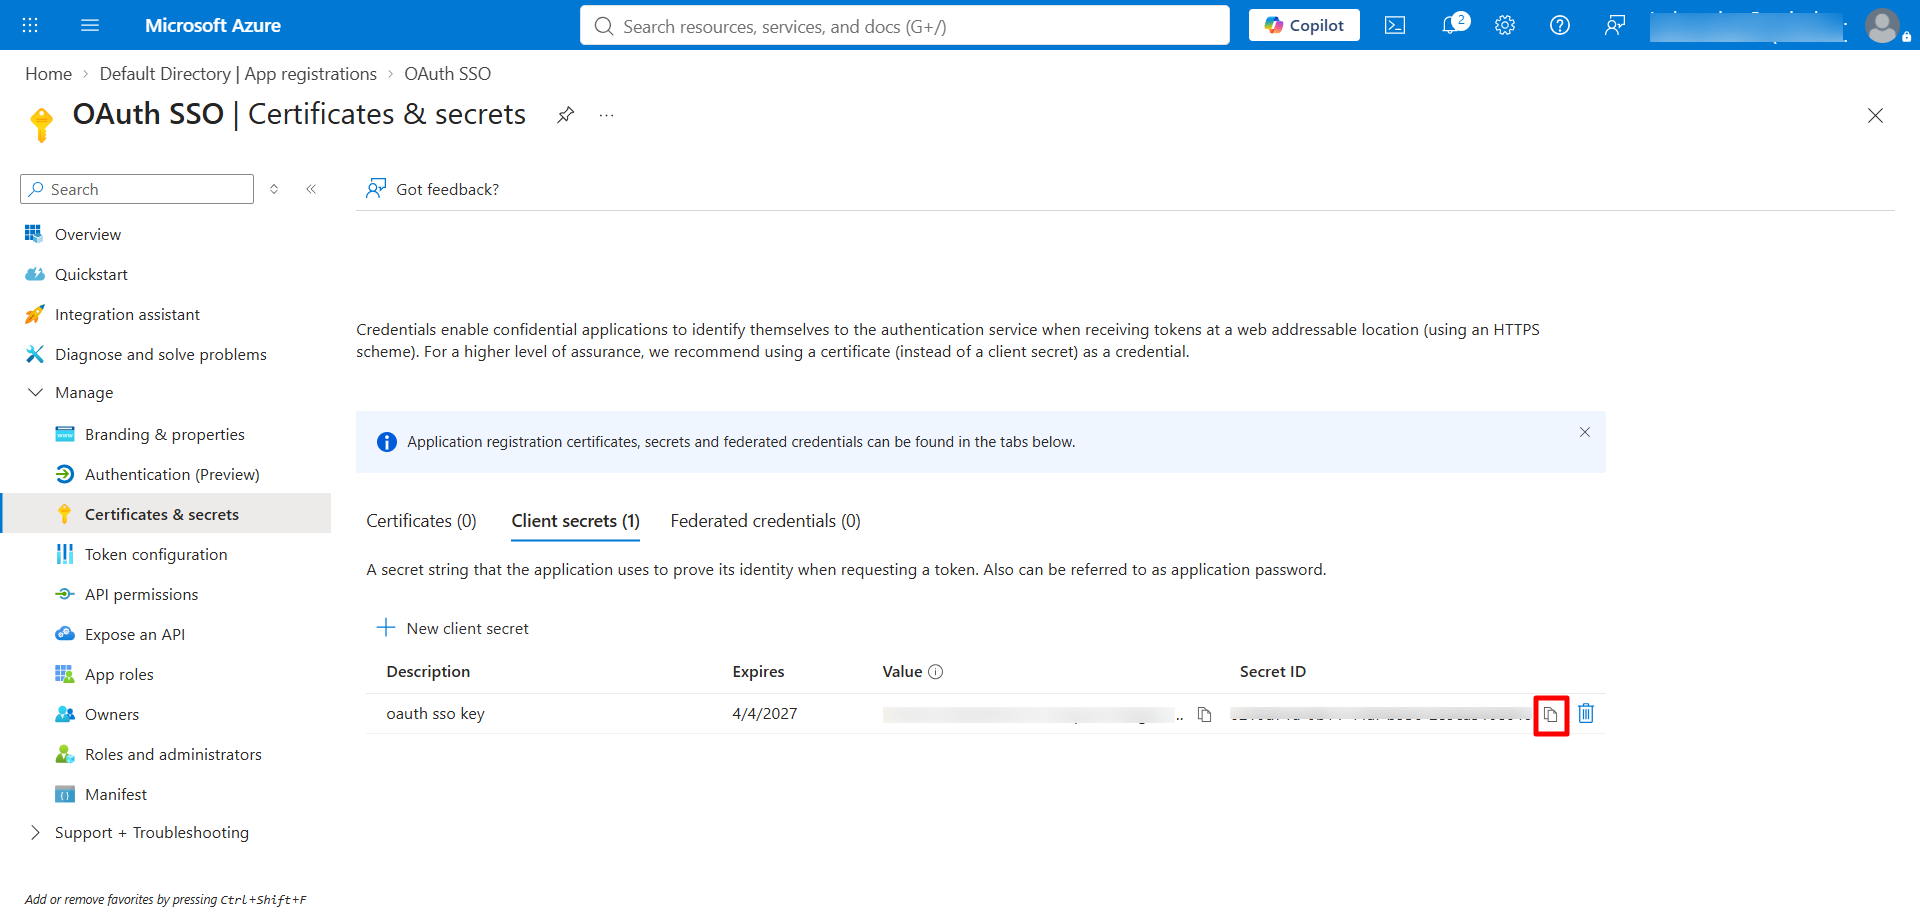Click into the top search resources box
1920x912 pixels.
pos(904,26)
